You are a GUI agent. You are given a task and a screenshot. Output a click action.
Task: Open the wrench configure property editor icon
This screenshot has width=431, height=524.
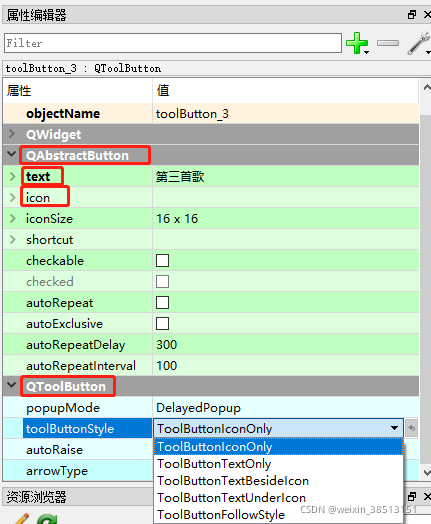click(418, 43)
